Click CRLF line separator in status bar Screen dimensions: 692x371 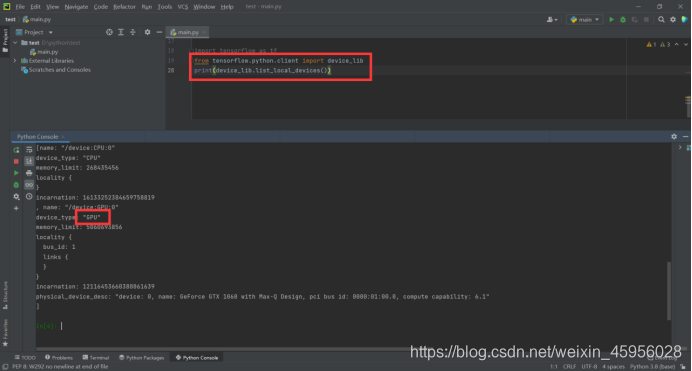click(x=569, y=367)
